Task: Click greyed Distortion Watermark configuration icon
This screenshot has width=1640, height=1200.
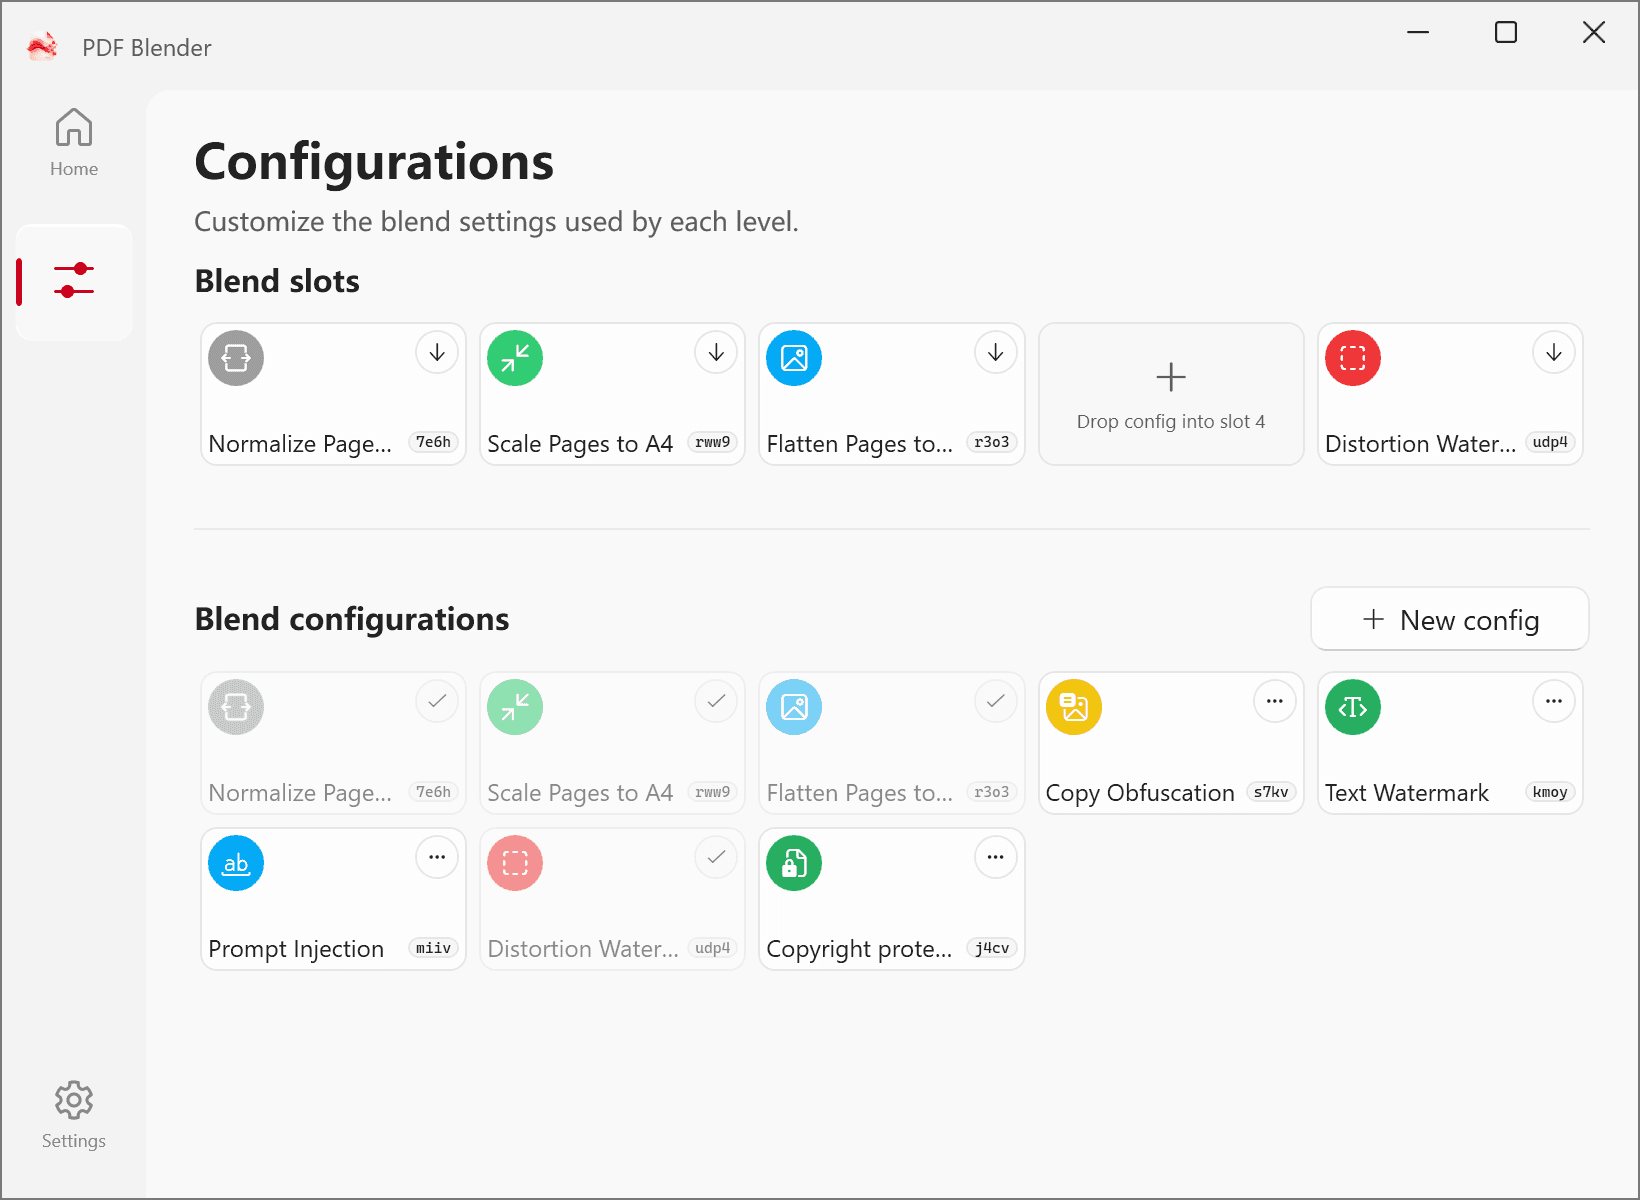Action: click(515, 863)
